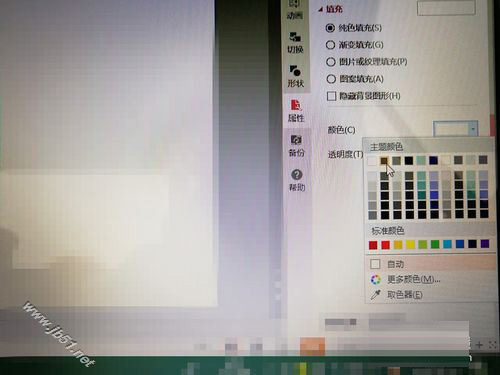Click the plus zoom icon in status bar
This screenshot has height=375, width=500.
click(x=479, y=345)
